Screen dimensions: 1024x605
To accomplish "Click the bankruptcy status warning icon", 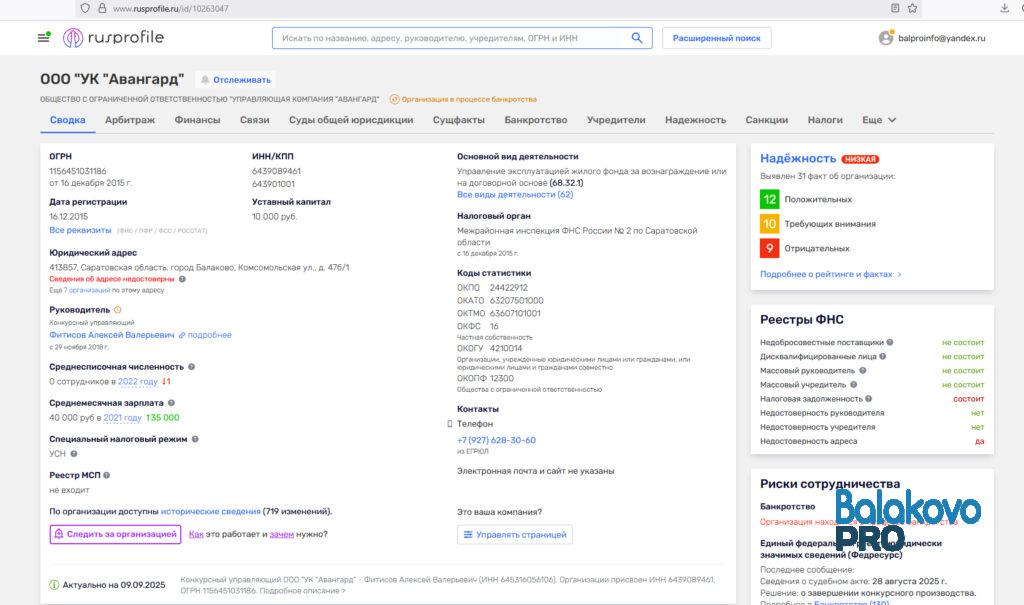I will click(394, 99).
